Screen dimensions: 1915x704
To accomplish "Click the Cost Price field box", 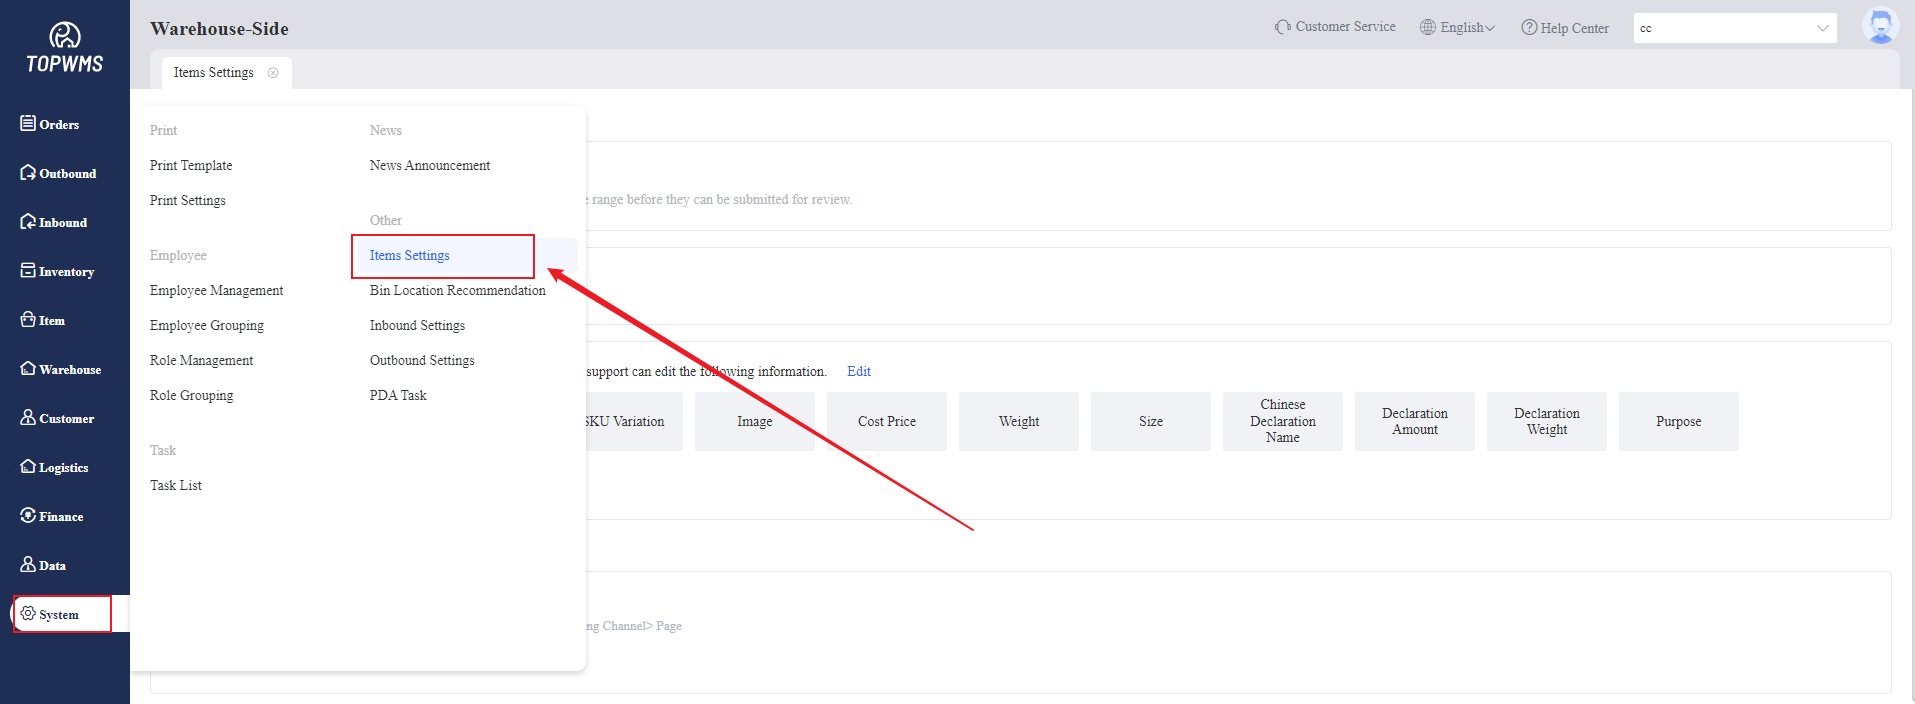I will pos(886,421).
